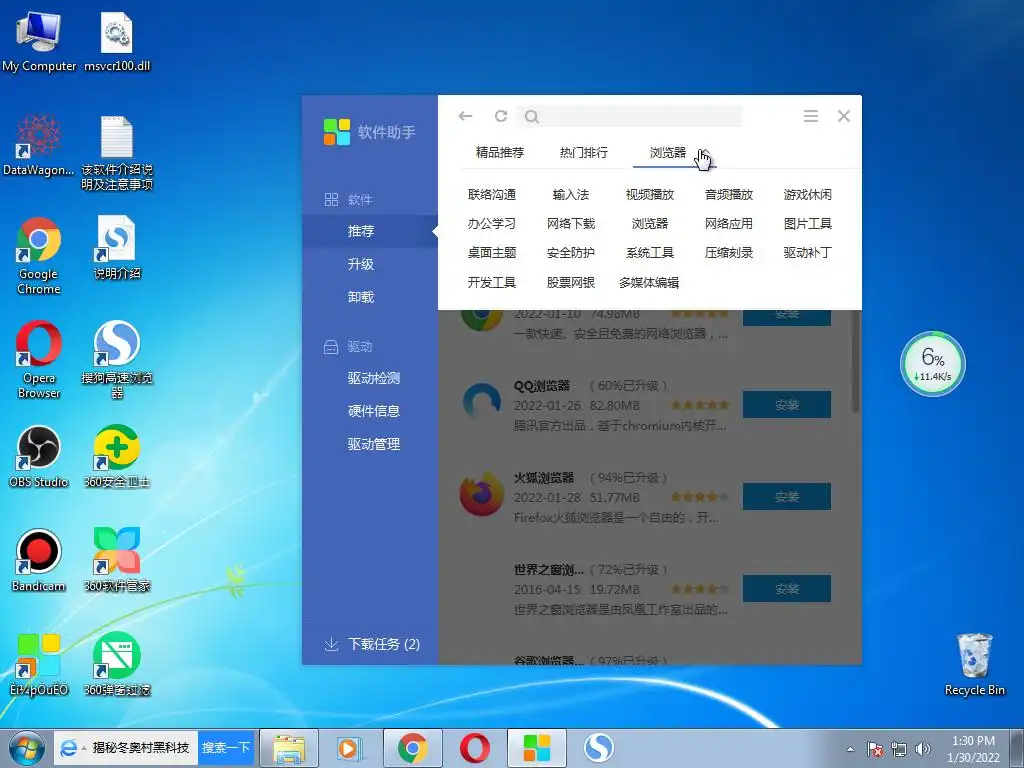
Task: Choose the 办公学习 category
Action: pyautogui.click(x=492, y=223)
